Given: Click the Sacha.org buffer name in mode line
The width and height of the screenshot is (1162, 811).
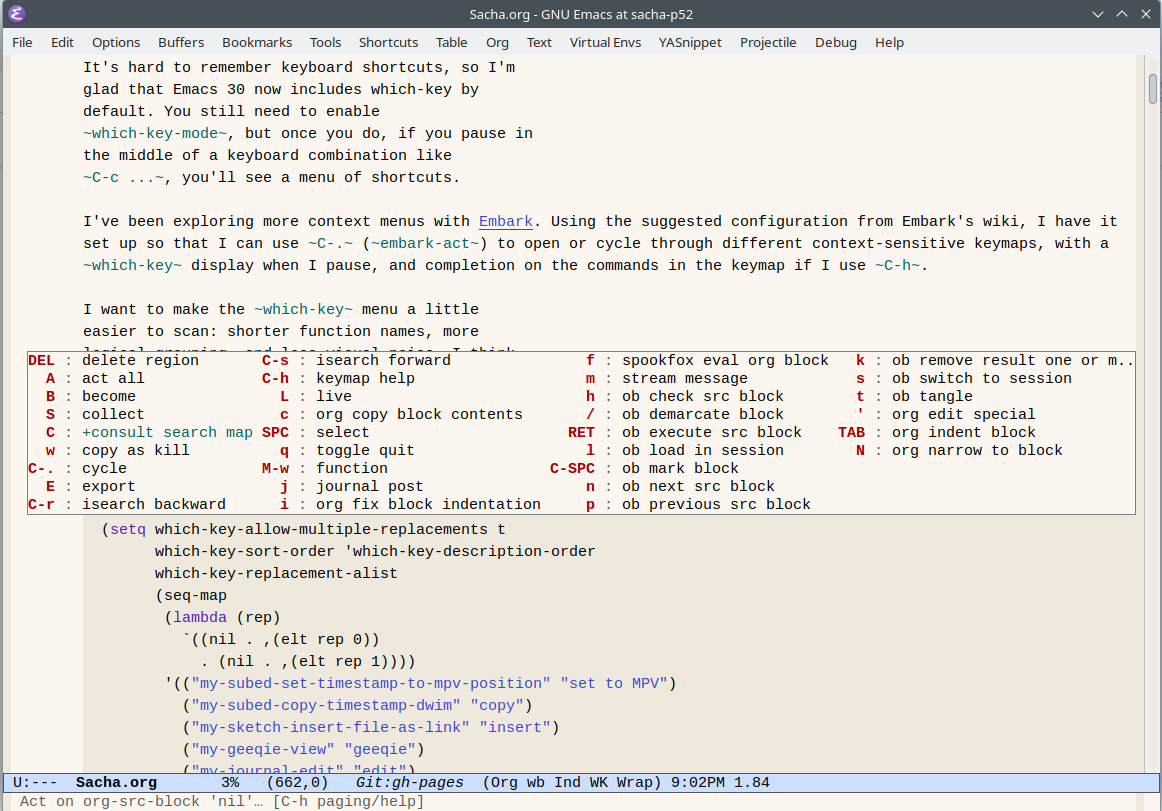Looking at the screenshot, I should pyautogui.click(x=116, y=783).
